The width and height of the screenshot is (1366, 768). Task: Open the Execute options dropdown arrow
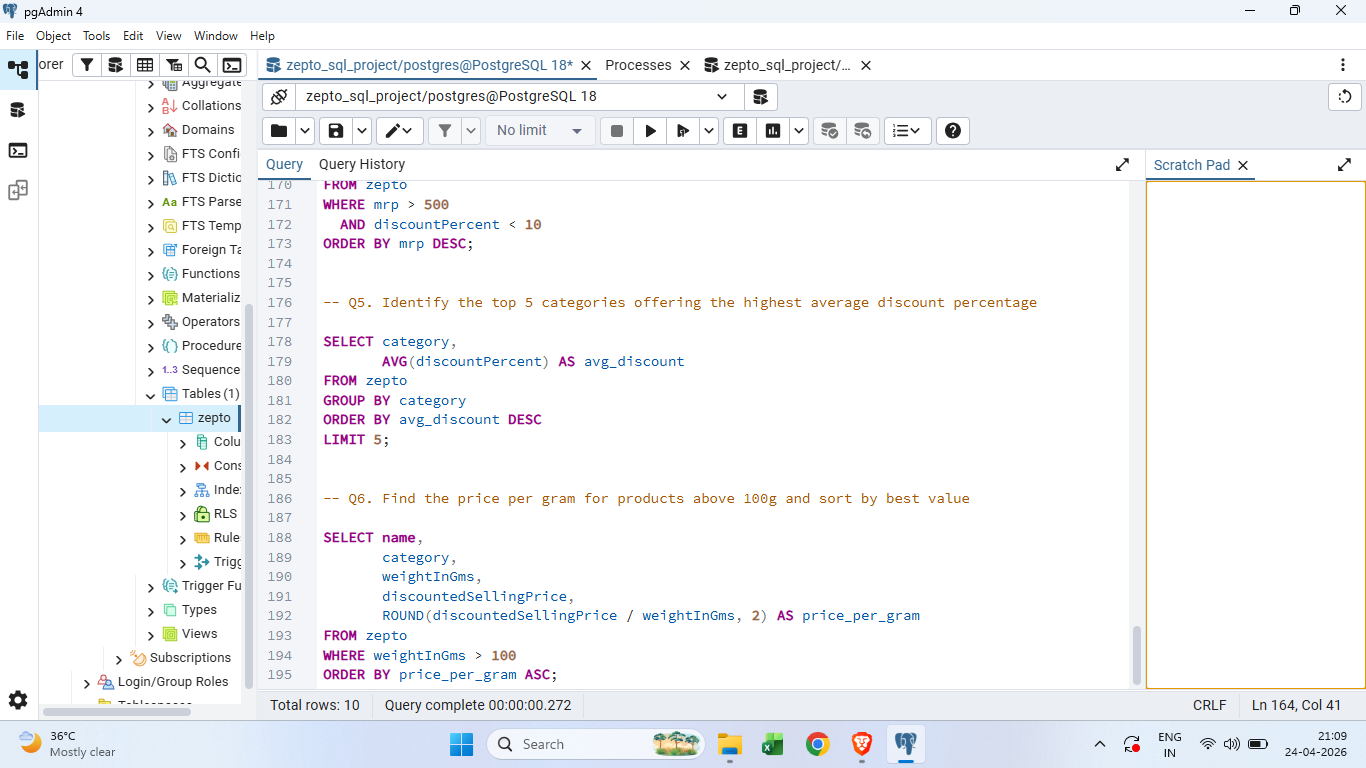[709, 130]
